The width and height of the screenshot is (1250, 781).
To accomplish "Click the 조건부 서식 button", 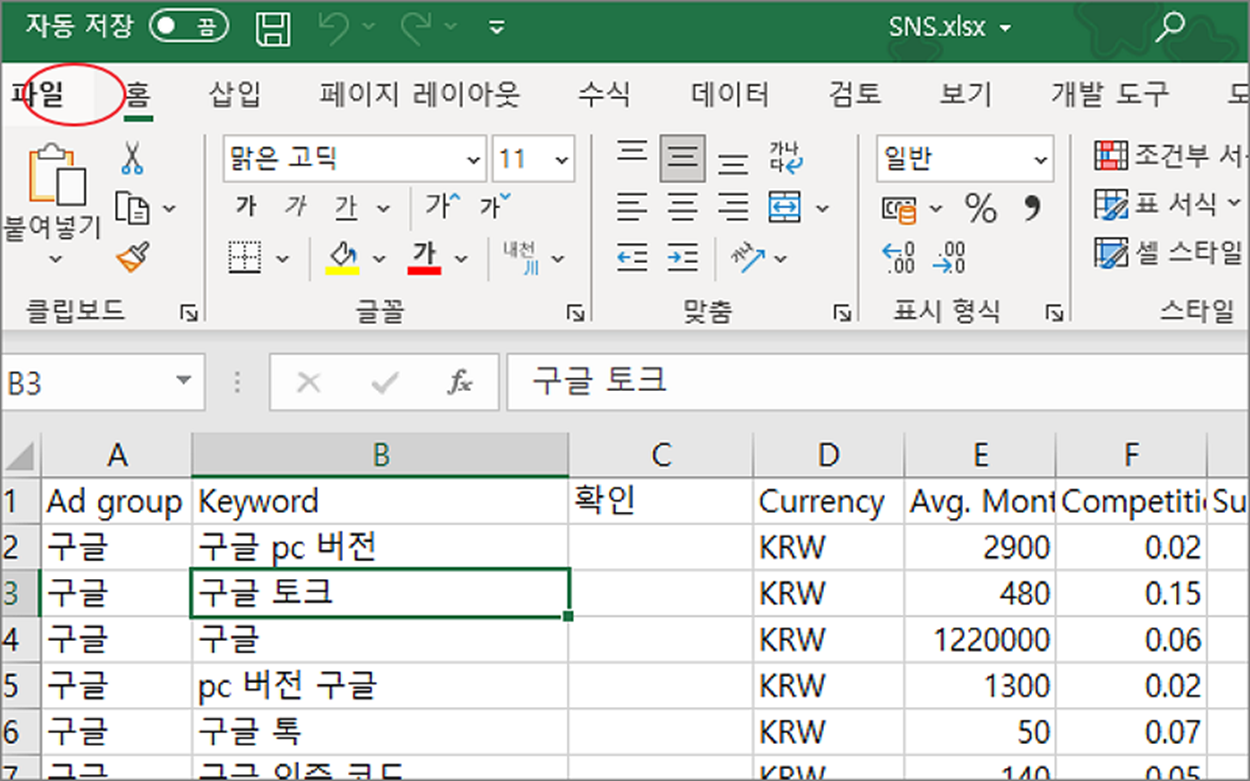I will (1171, 155).
